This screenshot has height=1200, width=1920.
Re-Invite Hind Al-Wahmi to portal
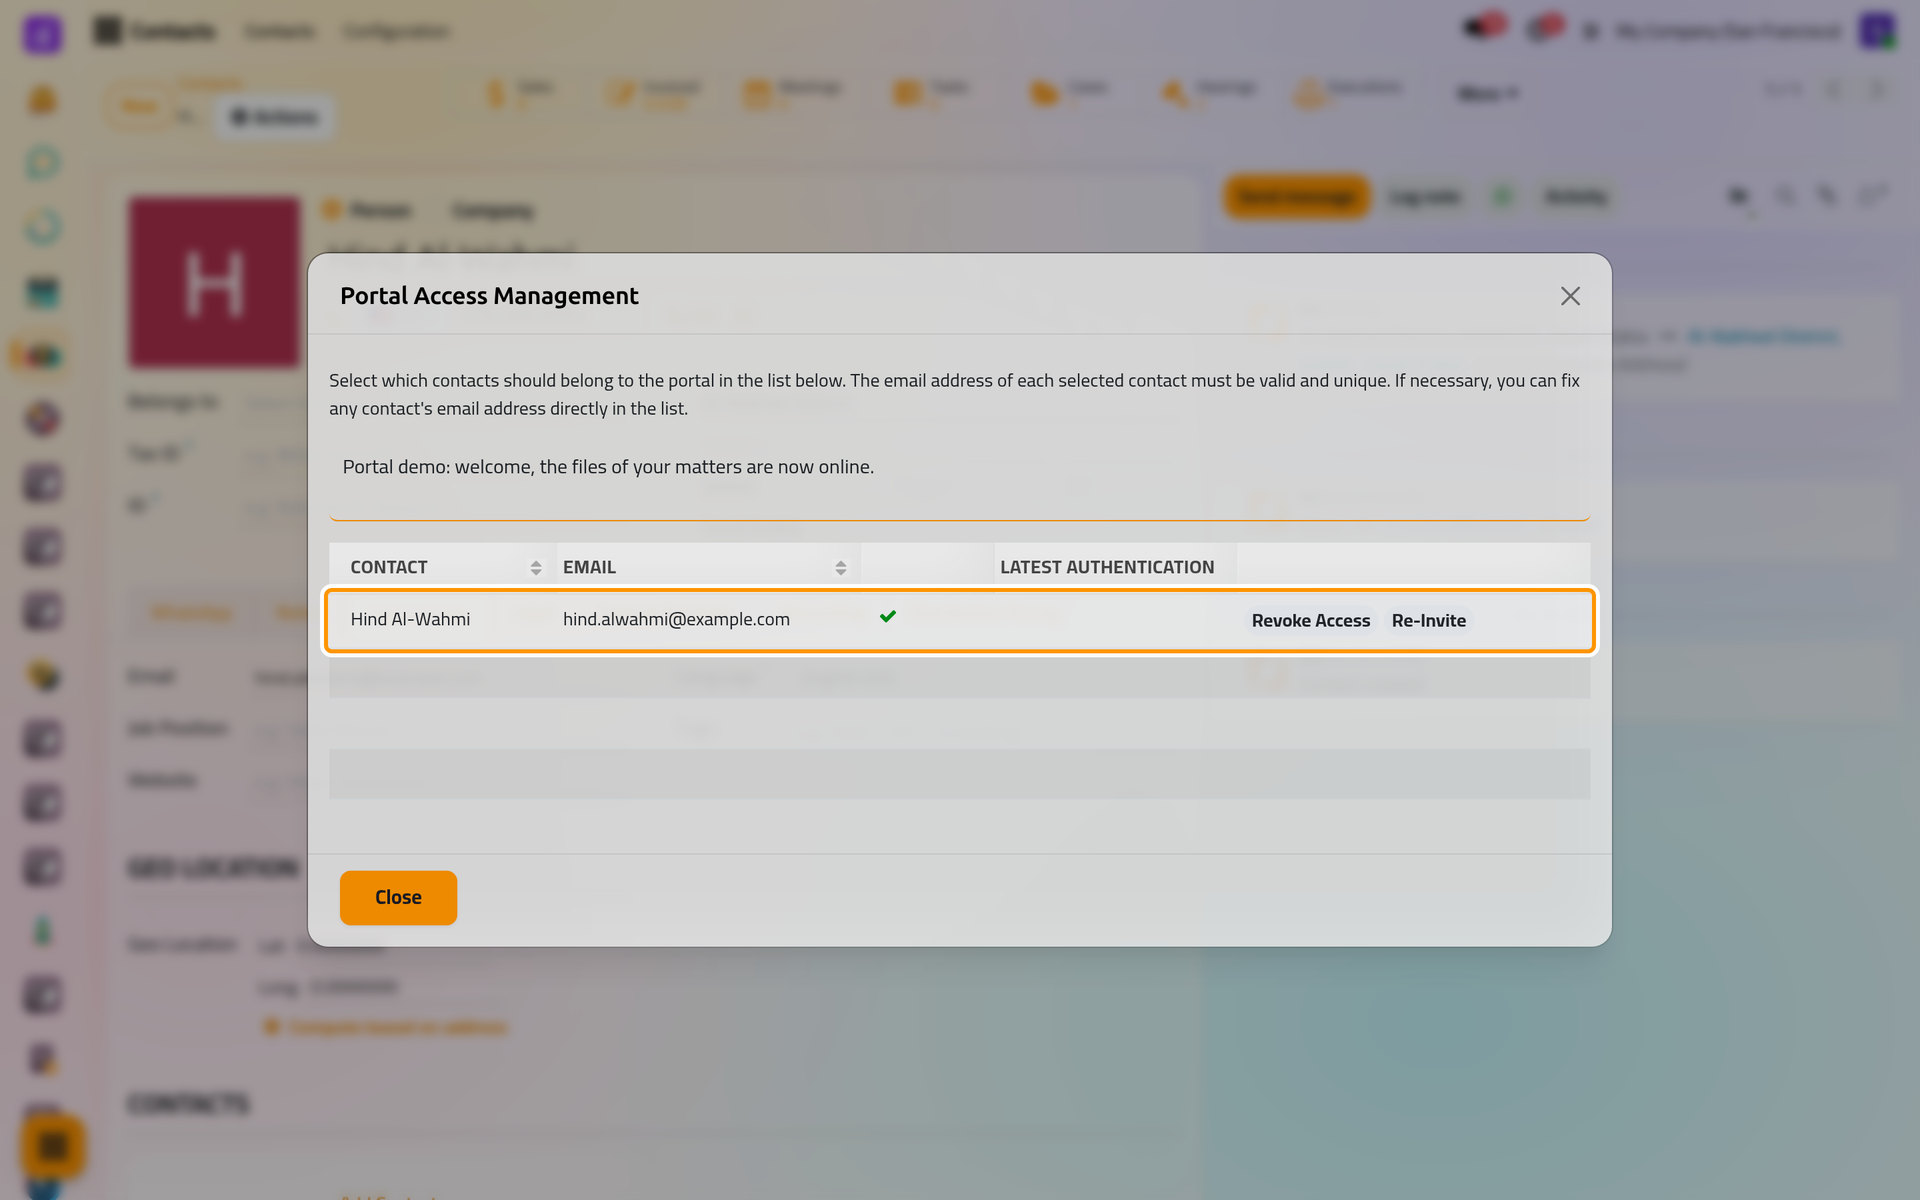(x=1428, y=620)
